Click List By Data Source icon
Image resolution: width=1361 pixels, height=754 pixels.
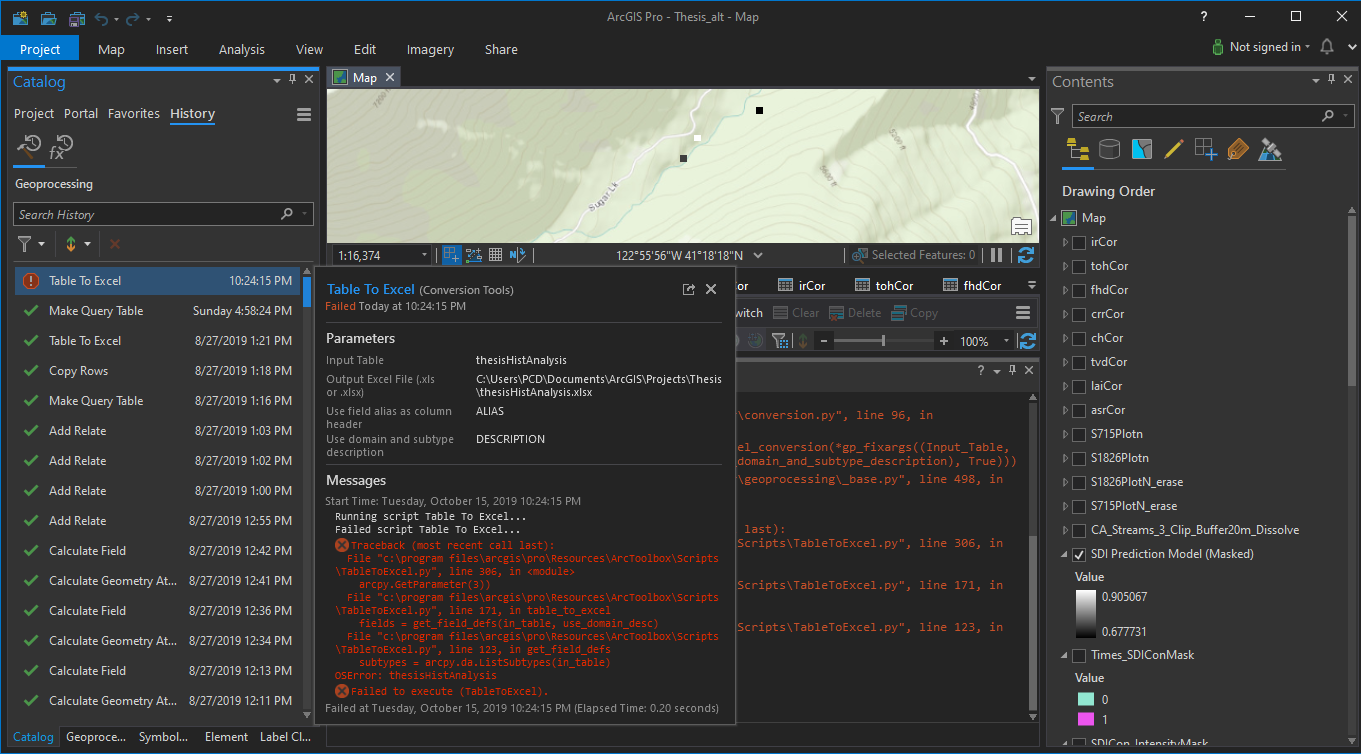tap(1109, 150)
